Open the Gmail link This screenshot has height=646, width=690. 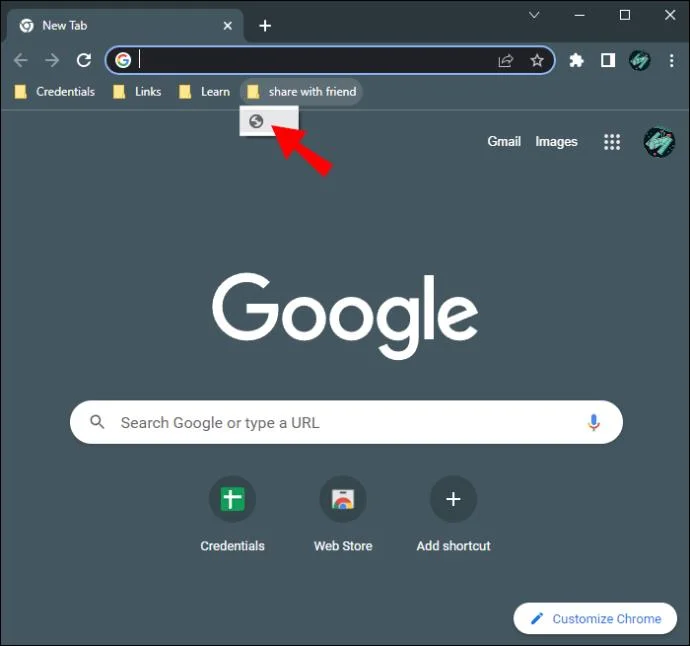click(504, 141)
